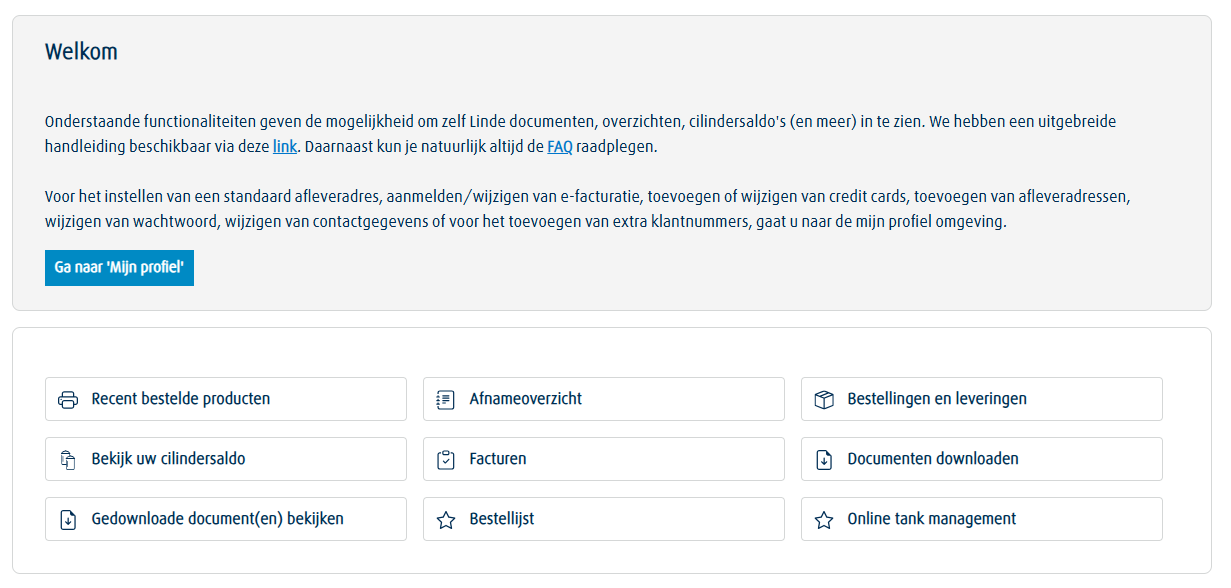
Task: Click the cylinder icon next to Bekijk uw cilindersaldo
Action: tap(68, 458)
